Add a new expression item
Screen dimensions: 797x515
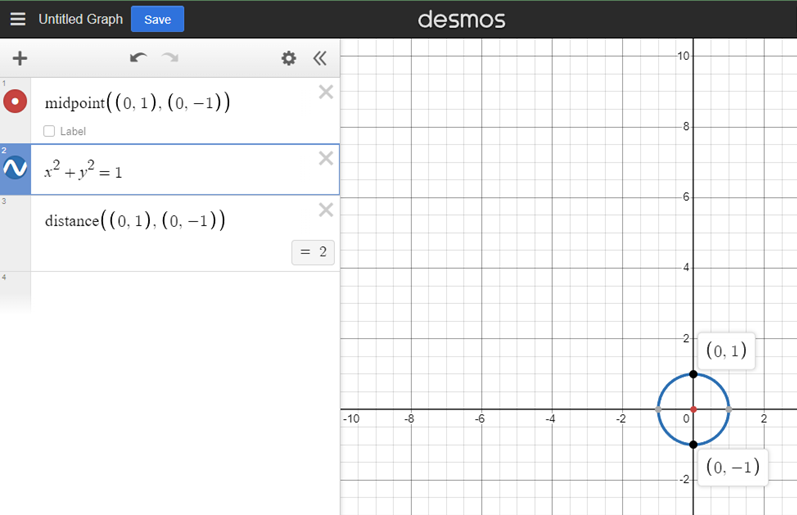tap(20, 58)
